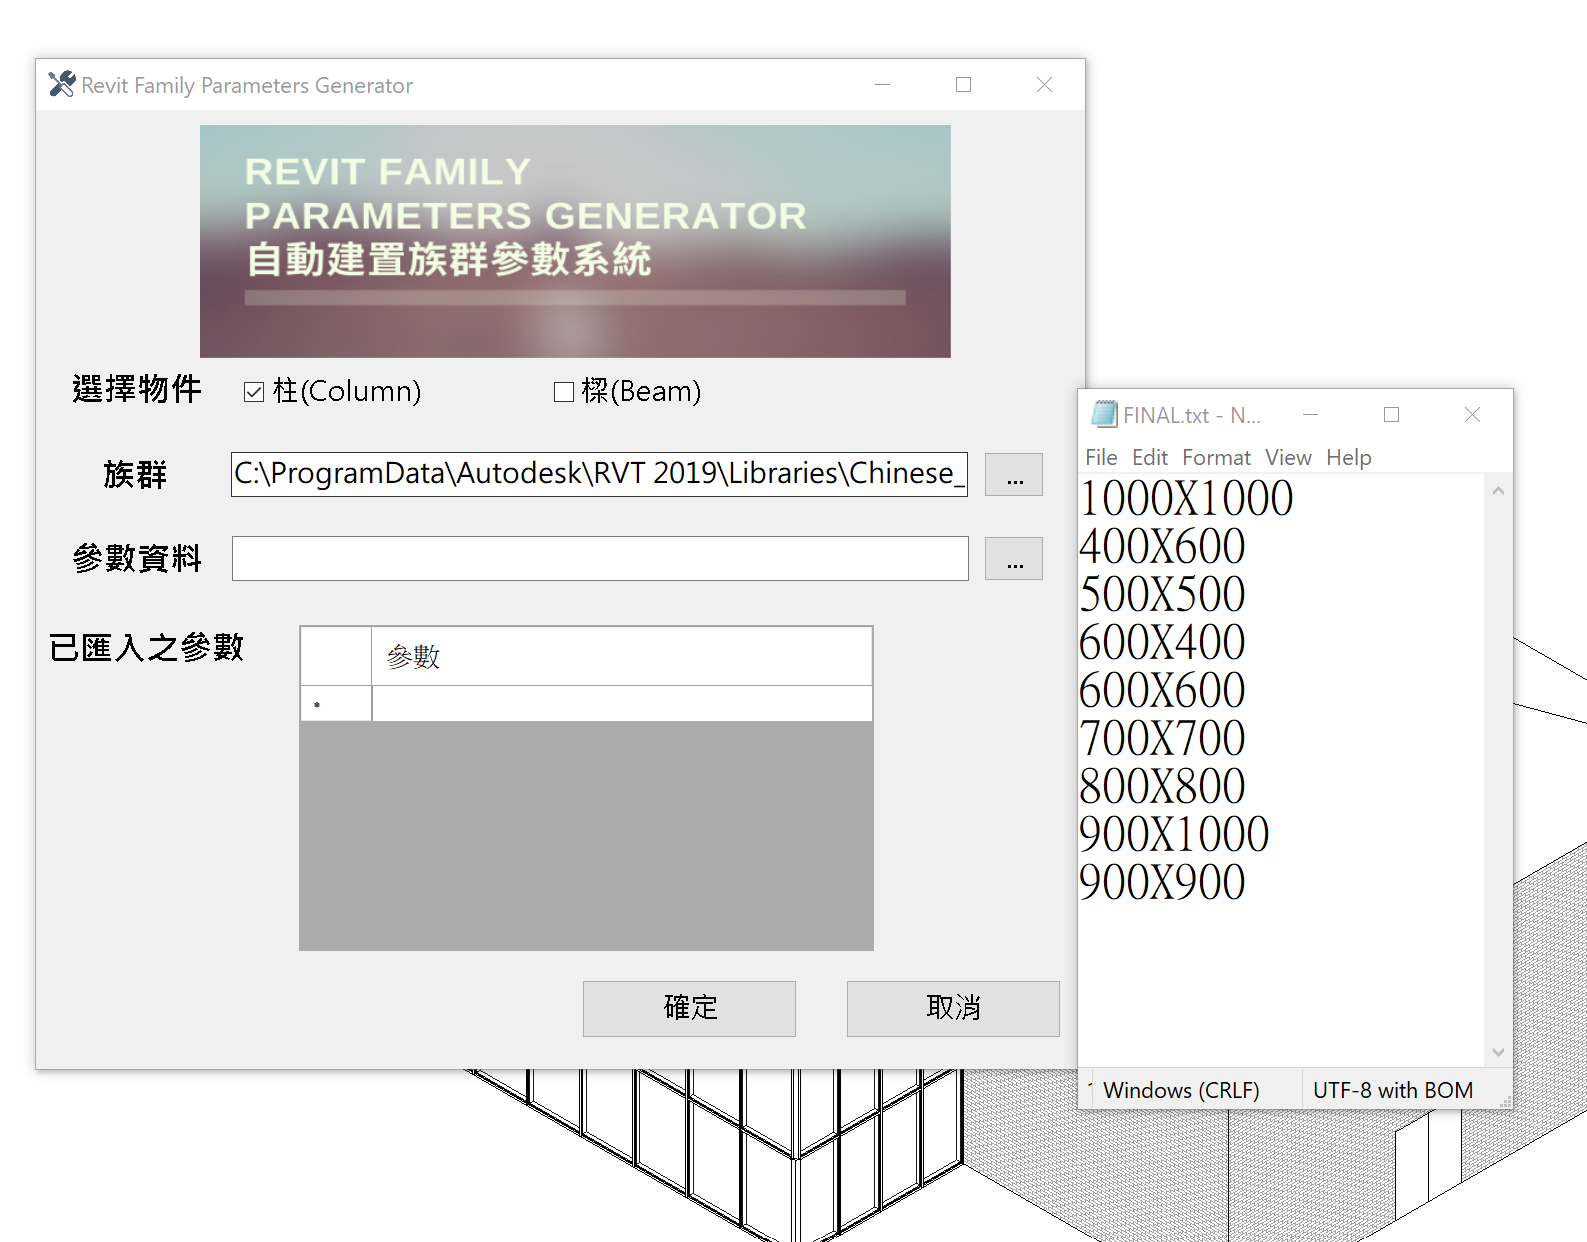Maximize the FINAL.txt Notepad window
1587x1242 pixels.
(1391, 414)
